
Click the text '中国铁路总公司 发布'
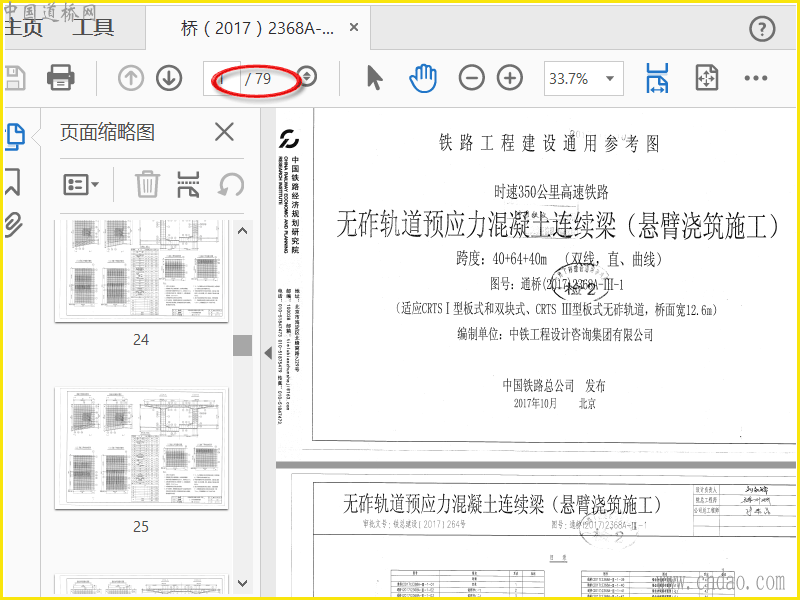tap(554, 385)
